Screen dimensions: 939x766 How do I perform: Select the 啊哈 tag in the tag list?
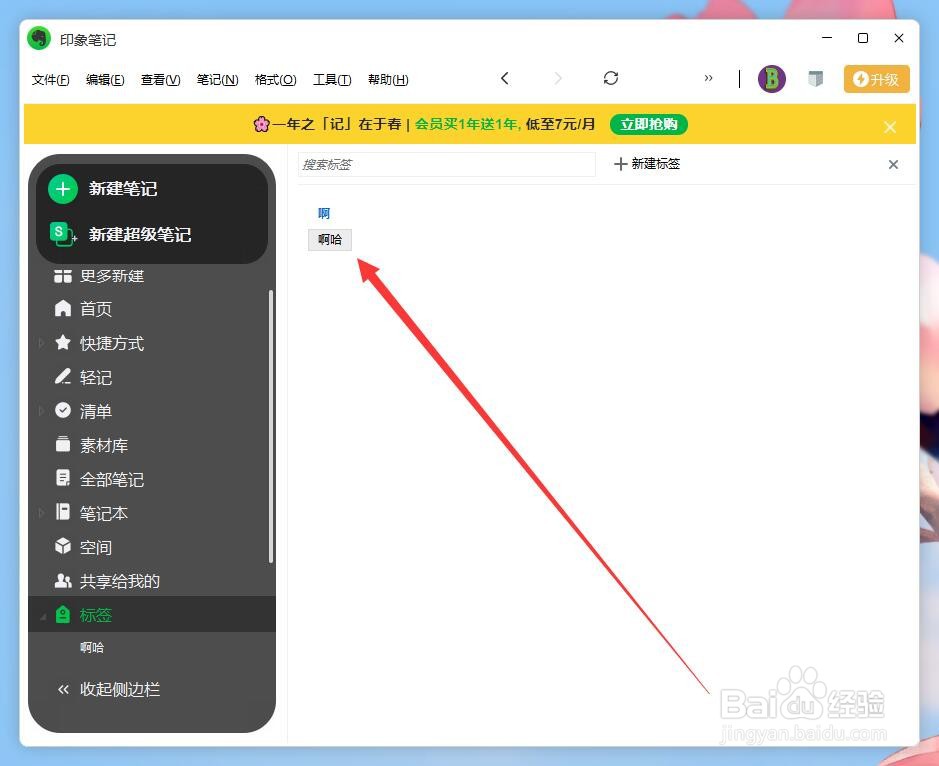click(330, 240)
